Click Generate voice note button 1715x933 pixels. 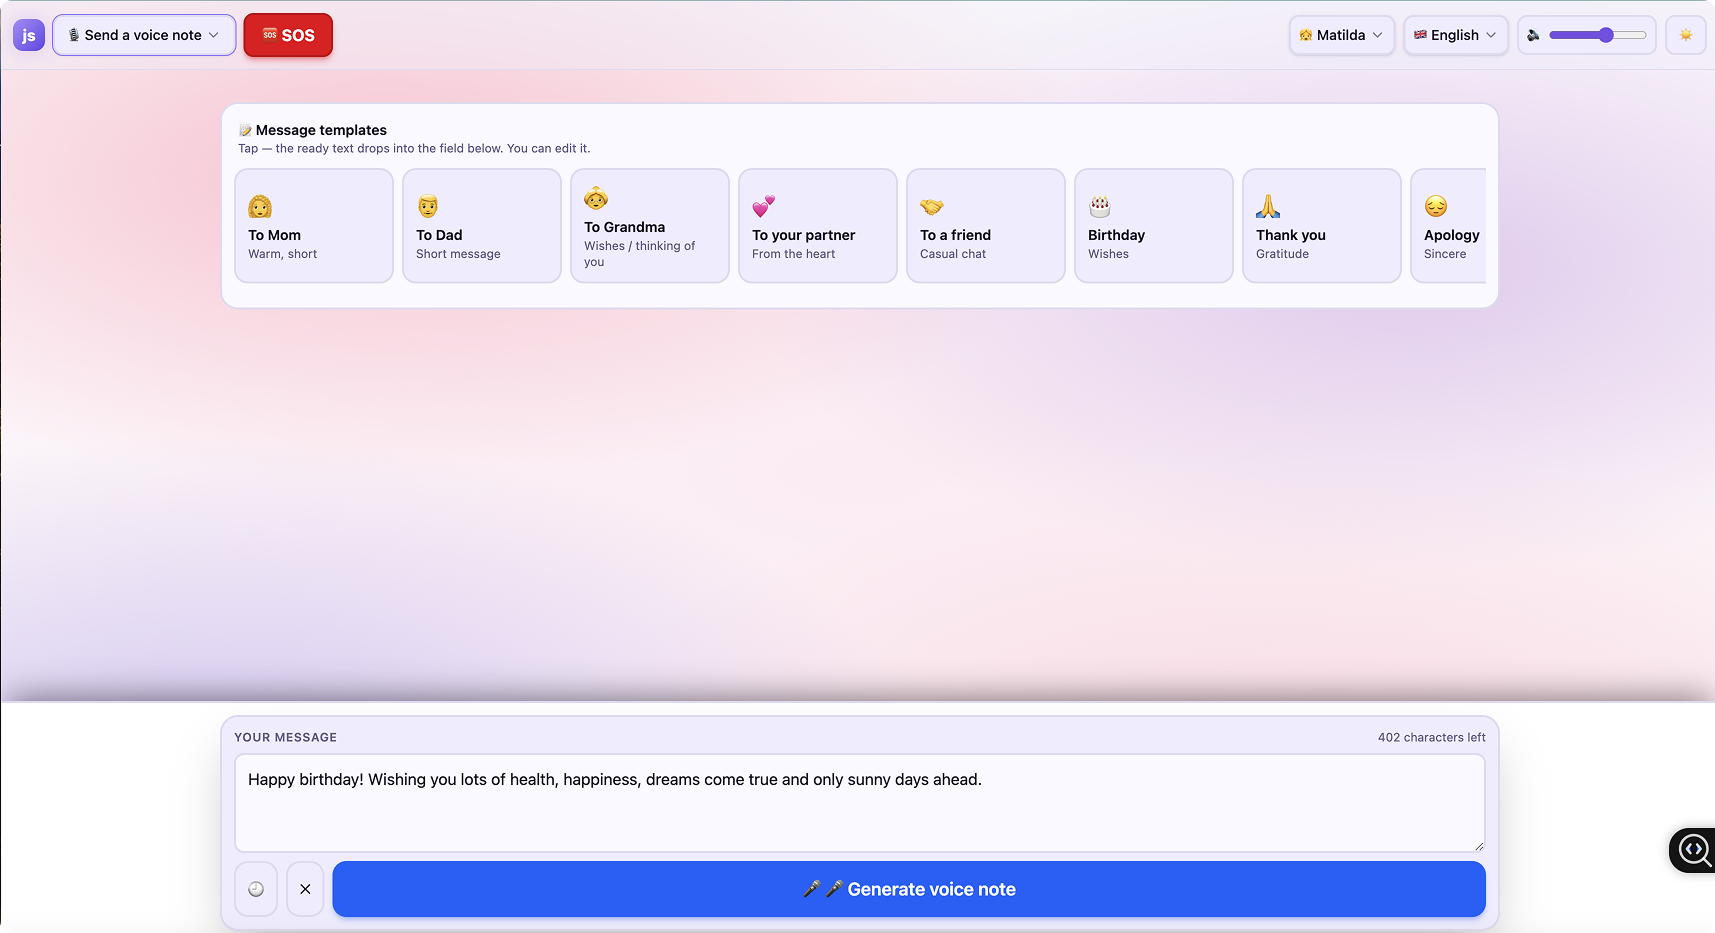pos(909,889)
